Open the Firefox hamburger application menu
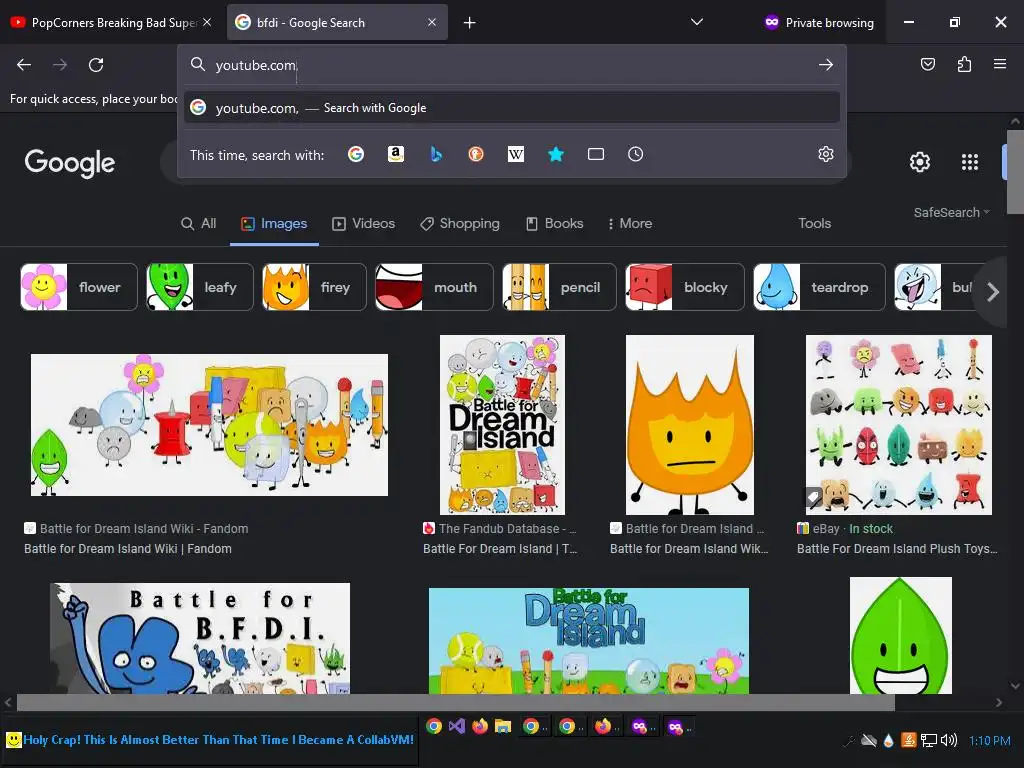 (x=999, y=64)
